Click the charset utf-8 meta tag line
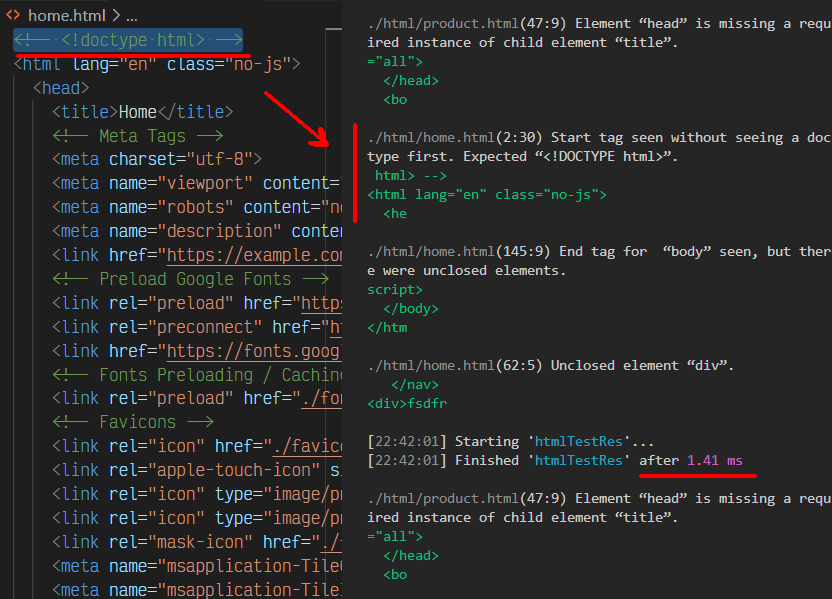 (150, 158)
